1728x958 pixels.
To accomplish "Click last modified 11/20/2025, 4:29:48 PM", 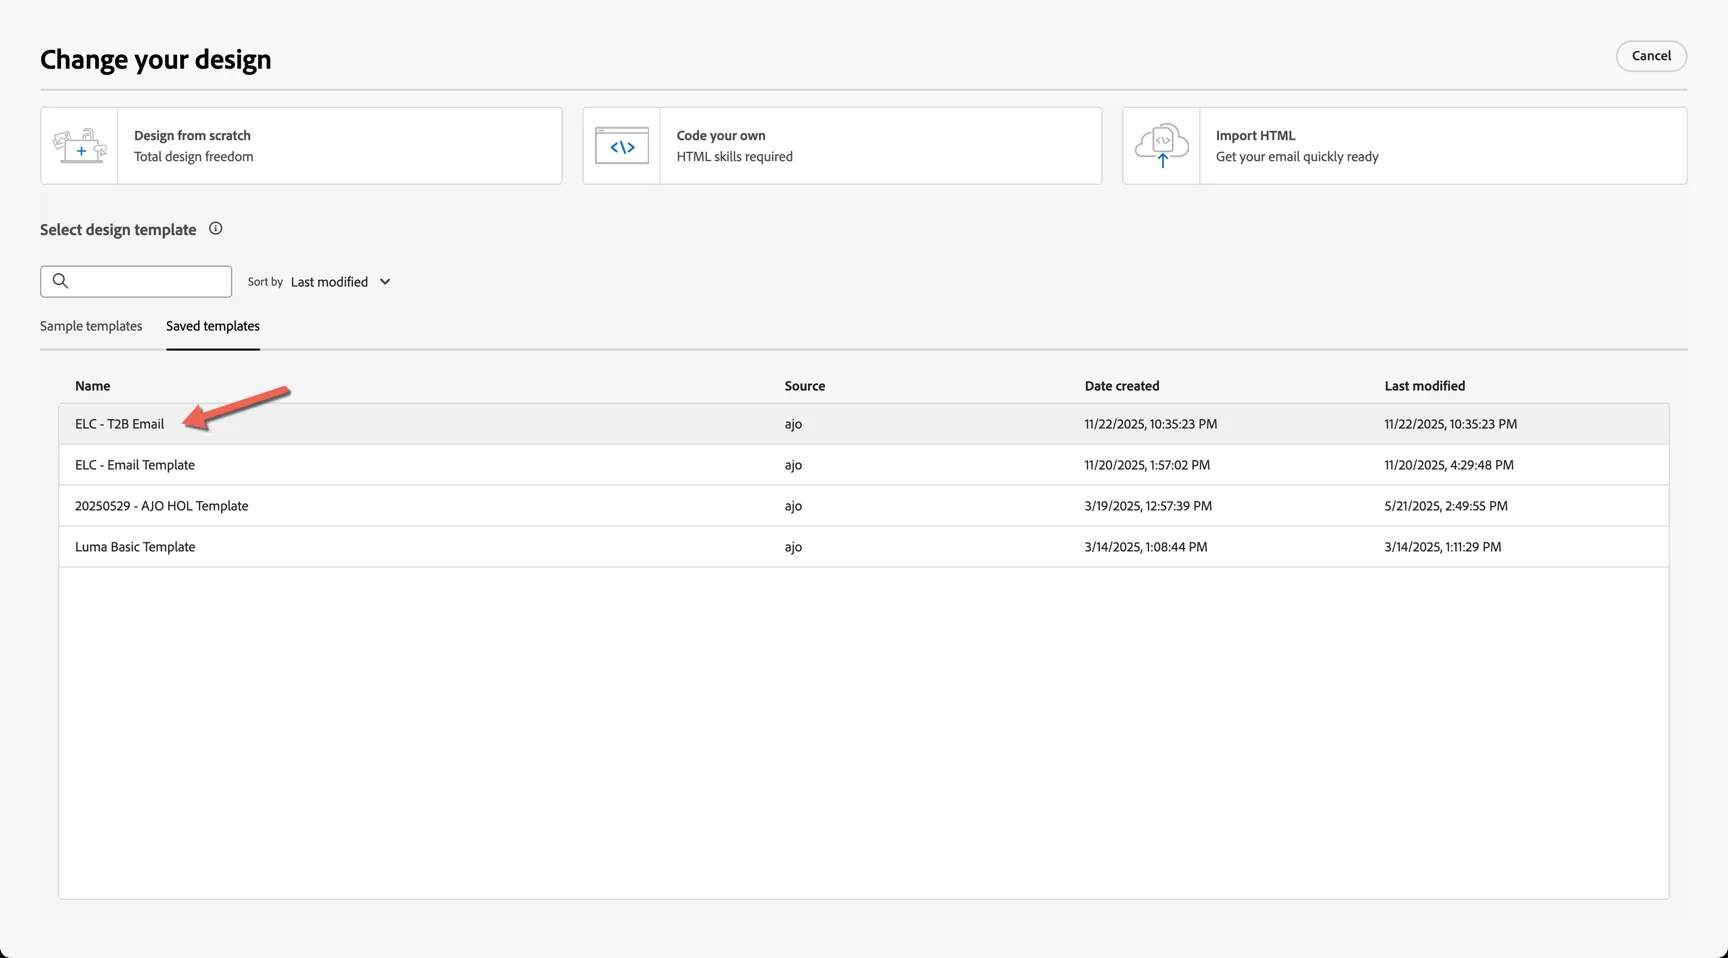I will click(x=1449, y=465).
